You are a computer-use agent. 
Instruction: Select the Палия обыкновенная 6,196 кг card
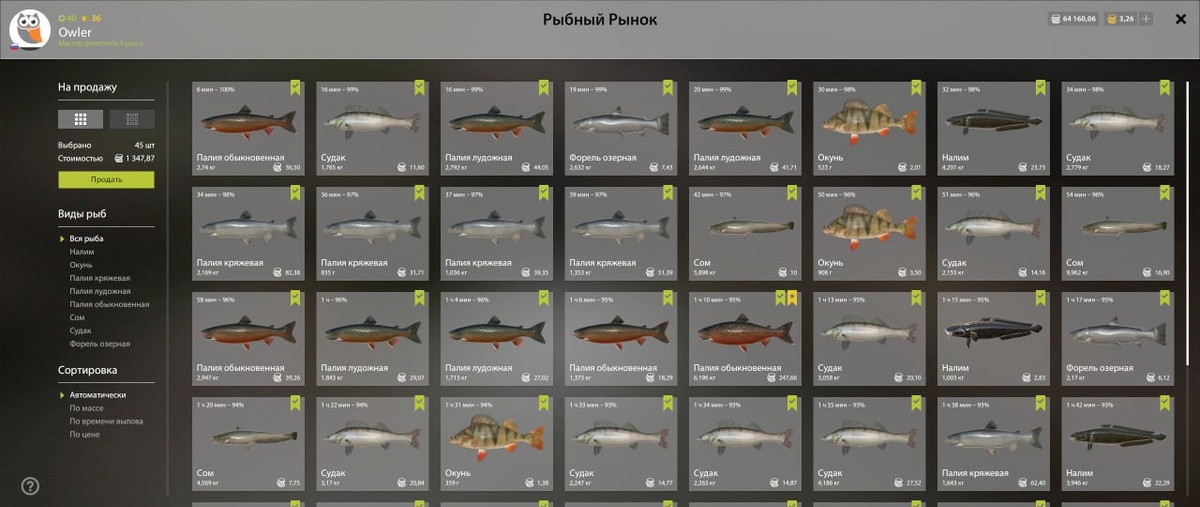(745, 338)
